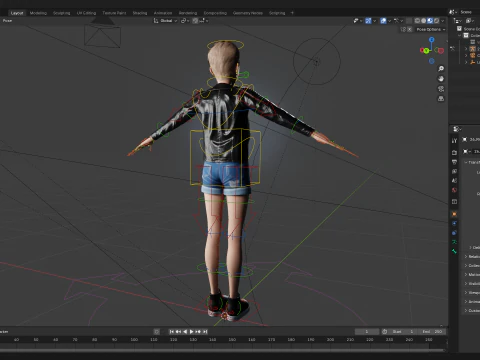Click the Scene name field
The image size is (480, 360).
[469, 12]
